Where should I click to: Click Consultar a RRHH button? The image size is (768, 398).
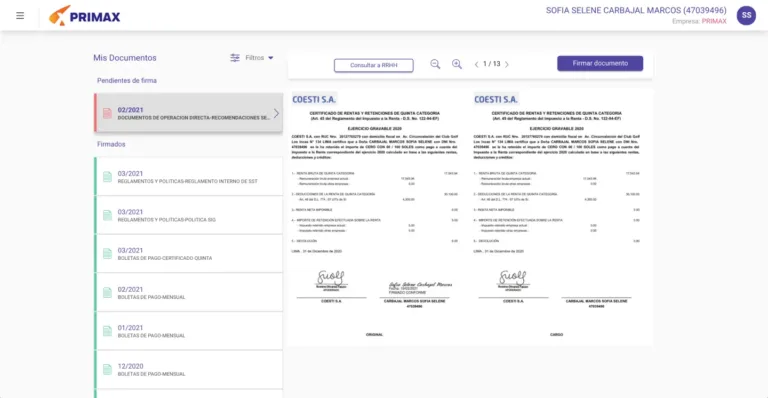click(x=374, y=65)
